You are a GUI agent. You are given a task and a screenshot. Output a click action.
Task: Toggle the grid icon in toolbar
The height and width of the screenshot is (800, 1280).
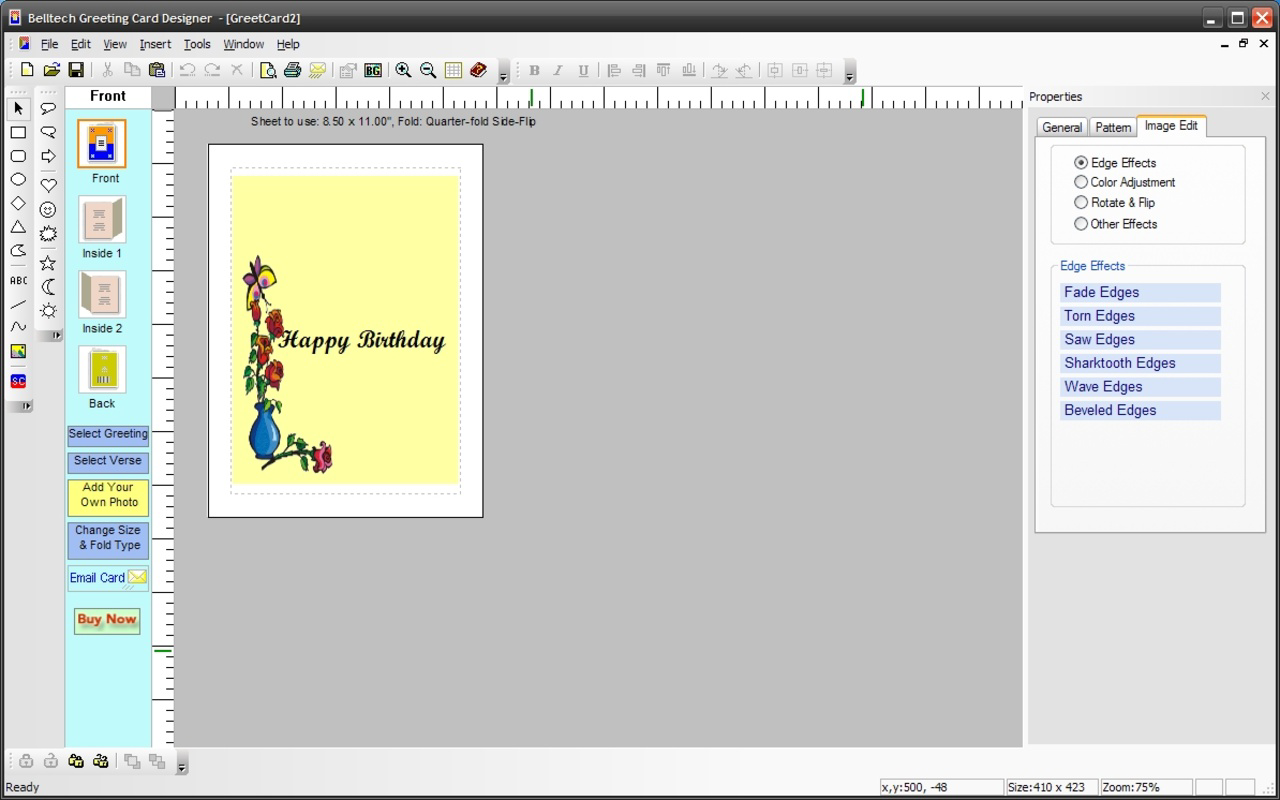[453, 70]
